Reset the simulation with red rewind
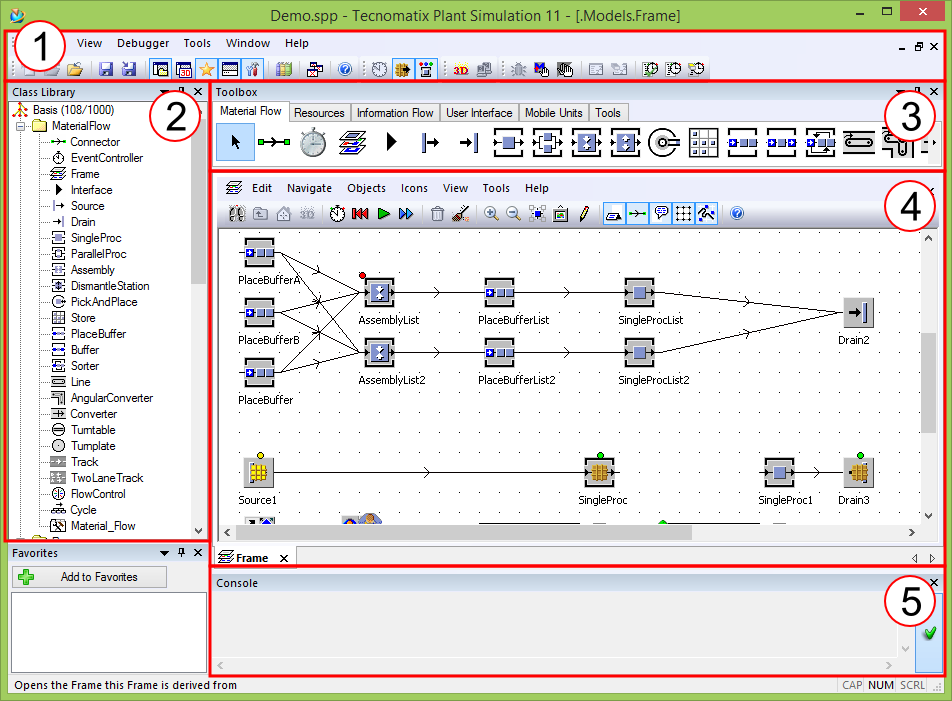This screenshot has width=952, height=701. pos(360,214)
